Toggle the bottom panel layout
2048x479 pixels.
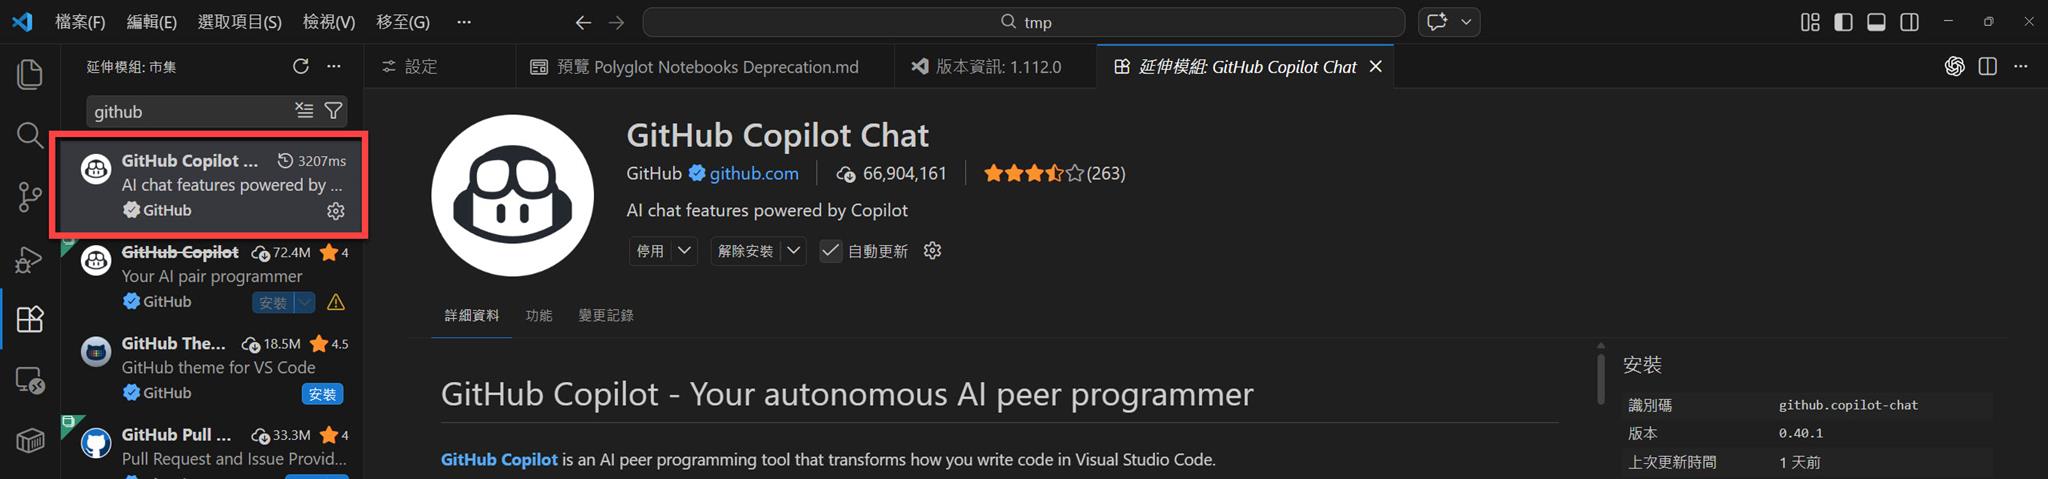coord(1876,22)
